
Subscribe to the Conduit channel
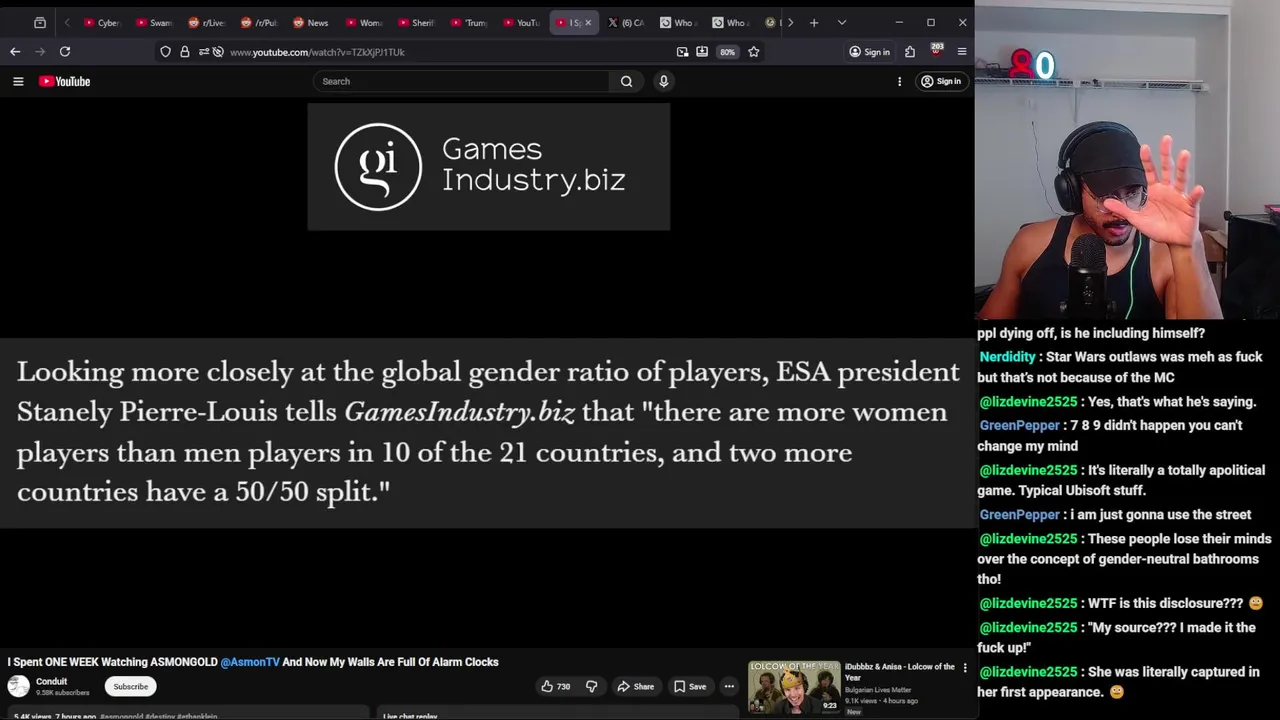pyautogui.click(x=130, y=687)
